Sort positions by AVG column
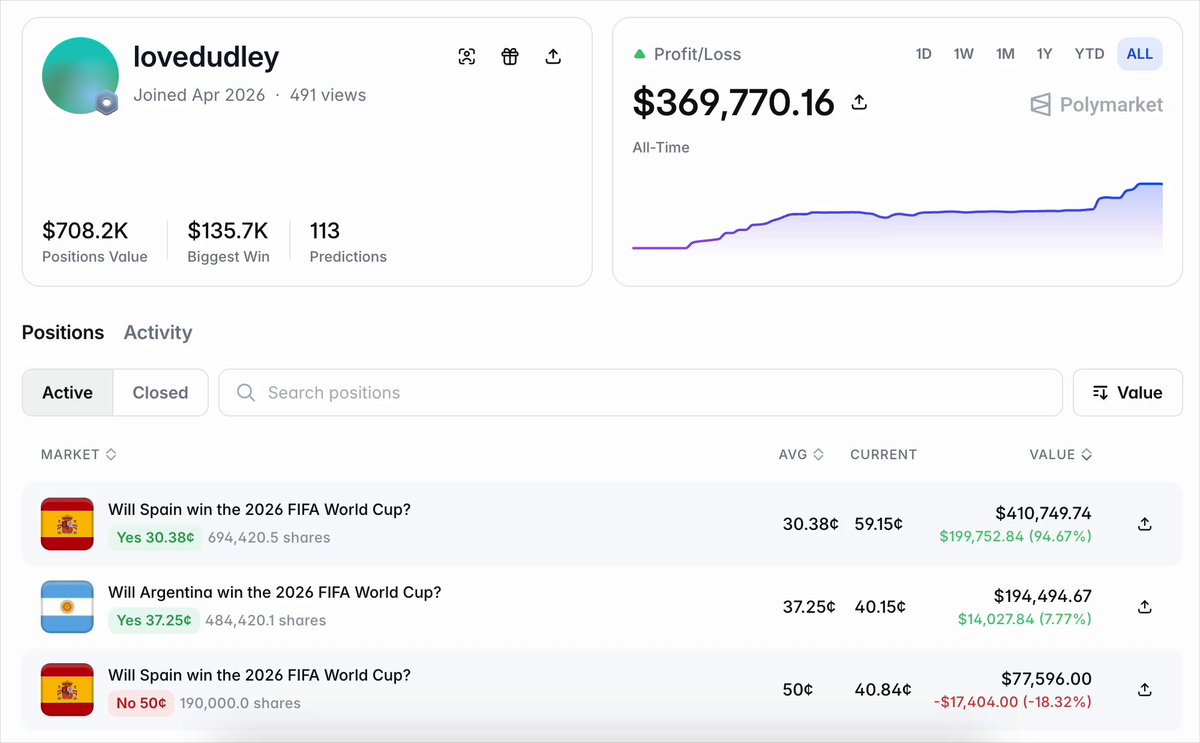The height and width of the screenshot is (743, 1200). (802, 454)
